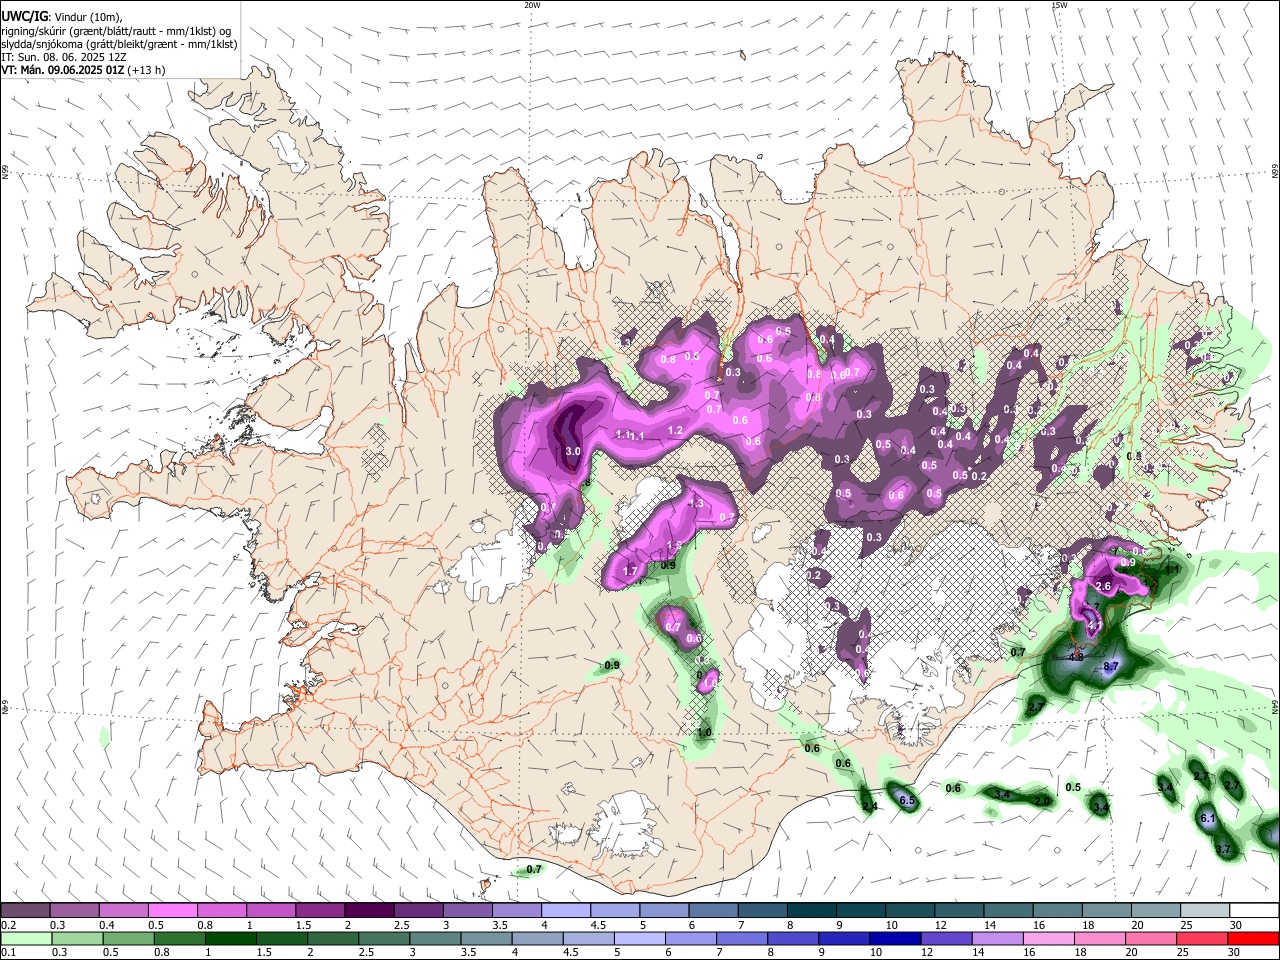Click the '0.2' label under the snow legend
The width and height of the screenshot is (1280, 960).
click(8, 925)
